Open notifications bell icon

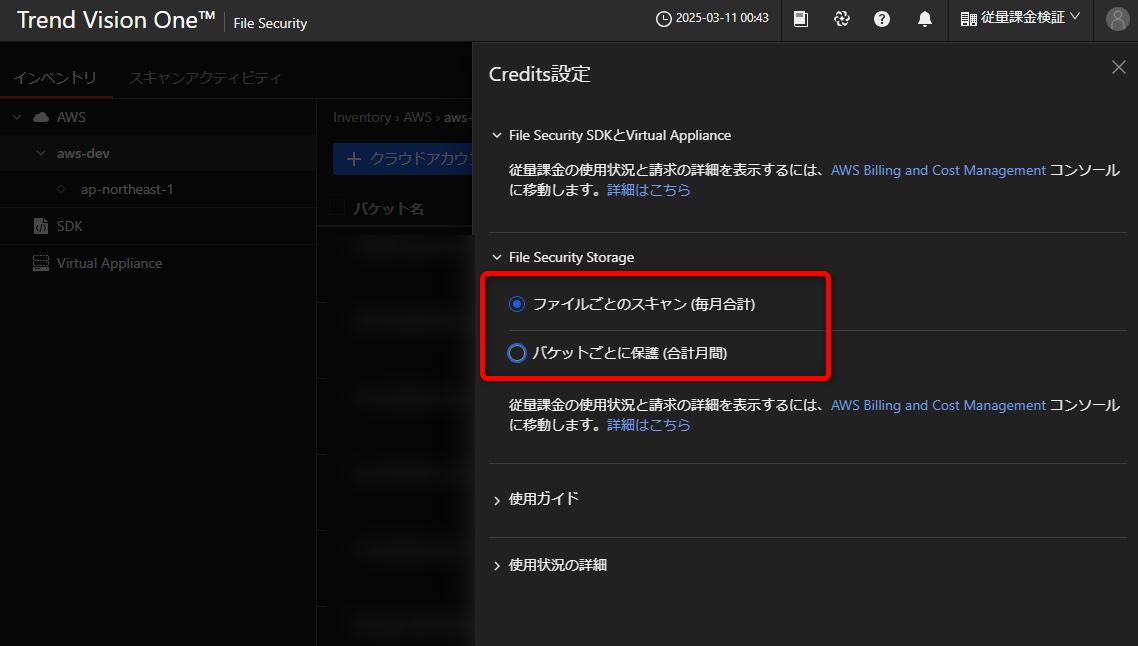[925, 19]
